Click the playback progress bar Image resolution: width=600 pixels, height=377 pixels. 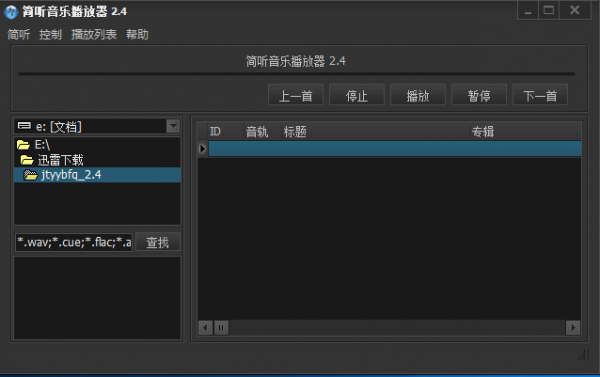pyautogui.click(x=297, y=73)
